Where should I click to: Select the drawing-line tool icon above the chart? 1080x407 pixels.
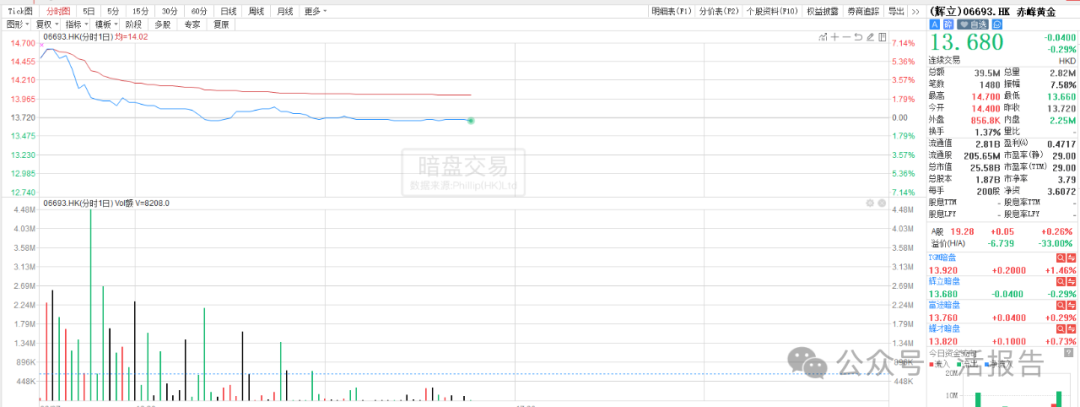point(822,37)
